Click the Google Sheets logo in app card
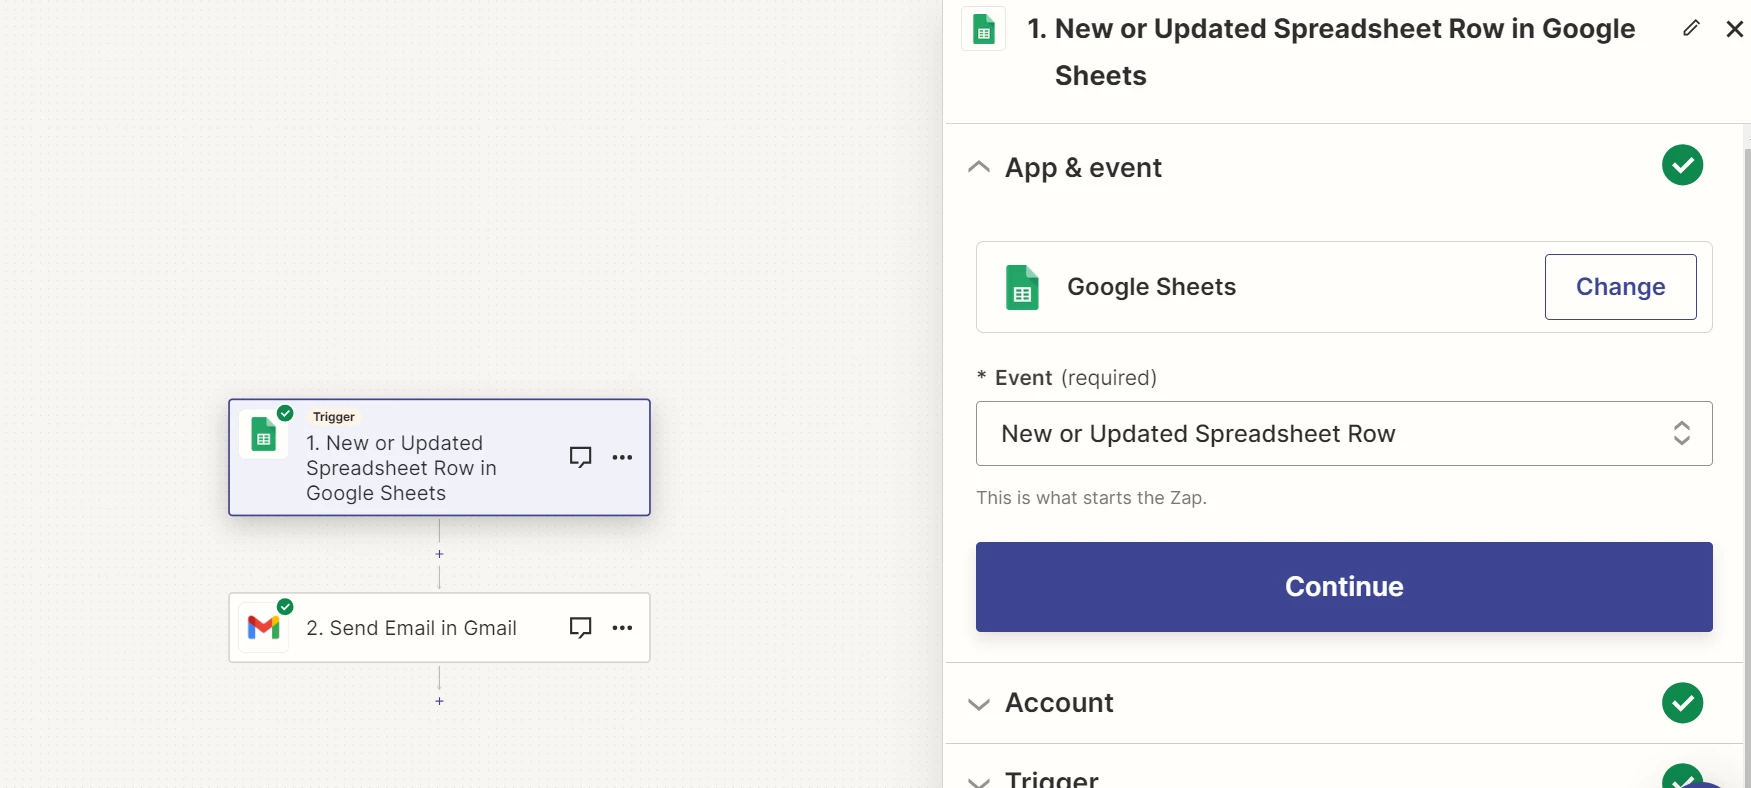 [x=1022, y=287]
